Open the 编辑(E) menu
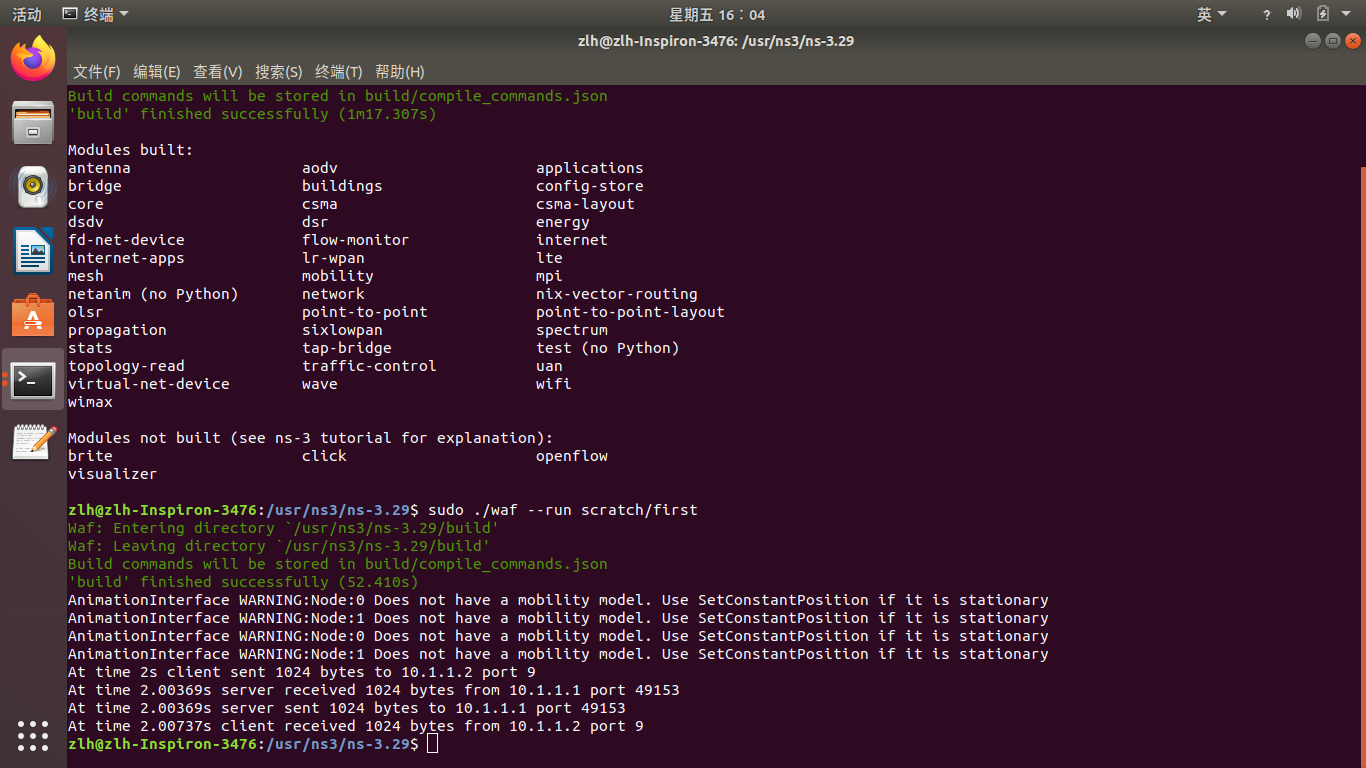Screen dimensions: 1366x768 point(156,72)
